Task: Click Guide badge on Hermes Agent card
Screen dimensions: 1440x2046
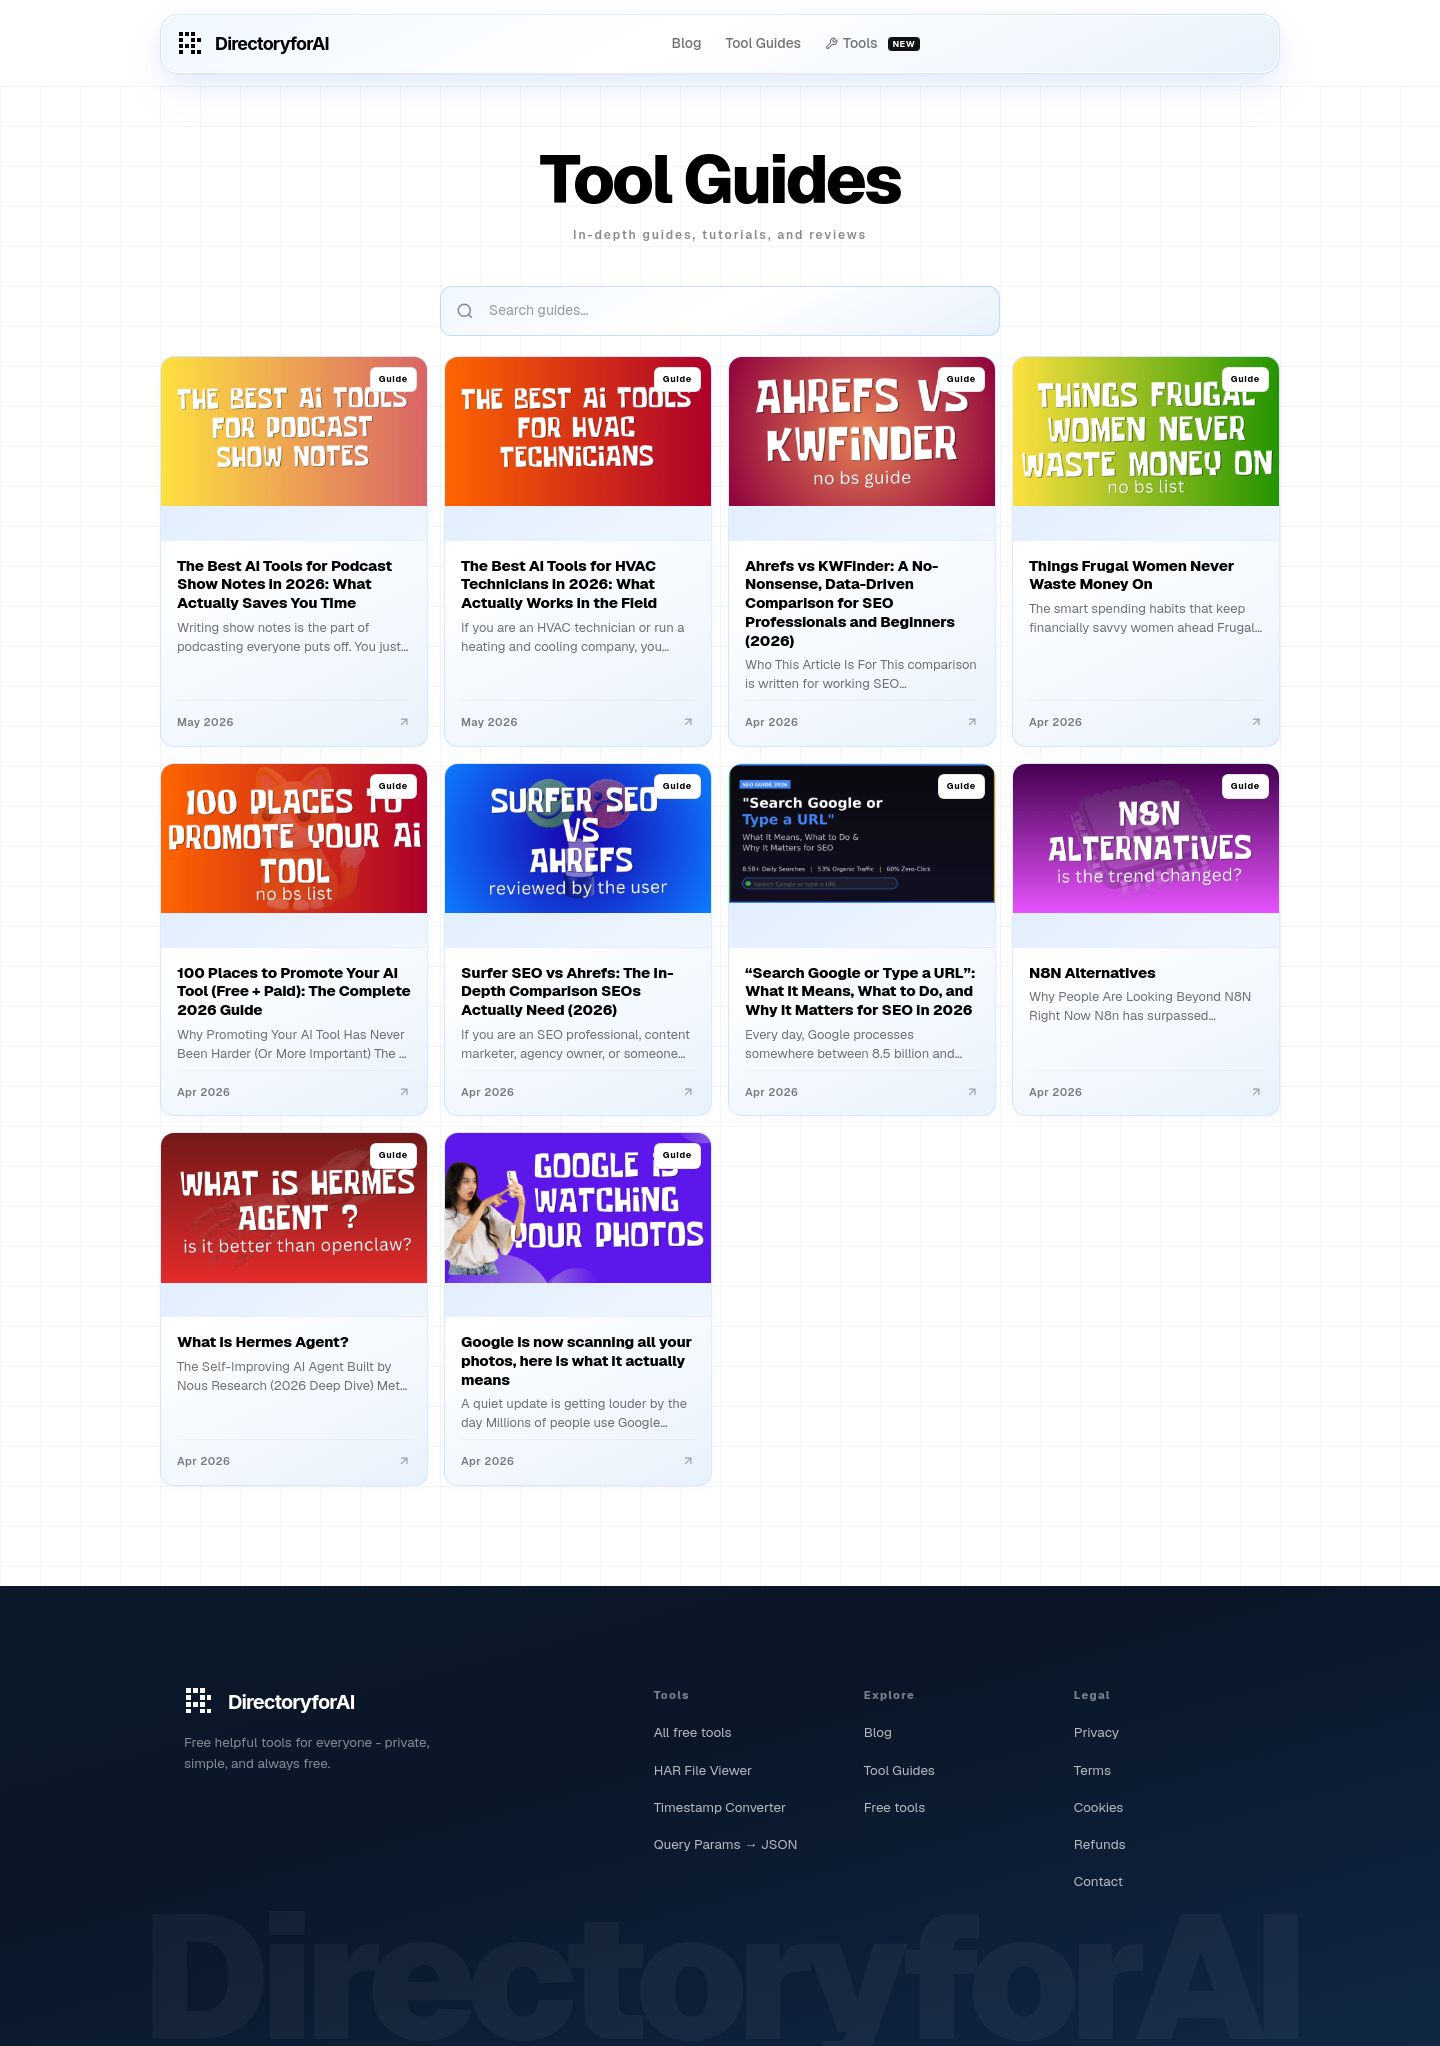Action: [393, 1155]
